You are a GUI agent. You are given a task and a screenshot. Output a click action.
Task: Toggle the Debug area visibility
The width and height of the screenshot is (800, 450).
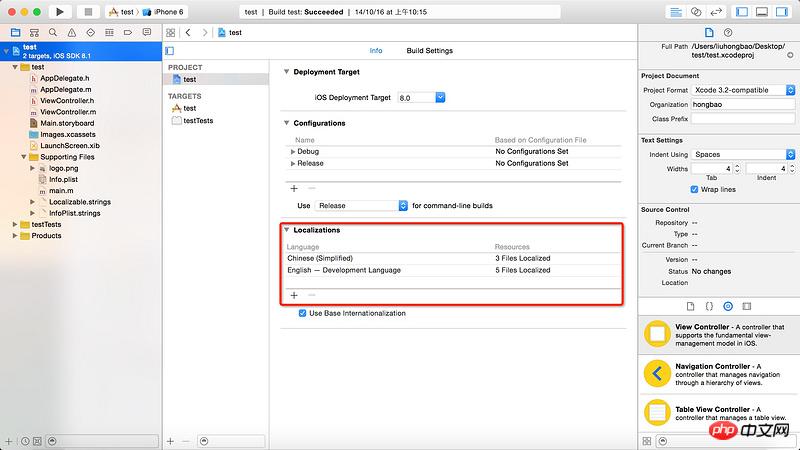[x=762, y=12]
